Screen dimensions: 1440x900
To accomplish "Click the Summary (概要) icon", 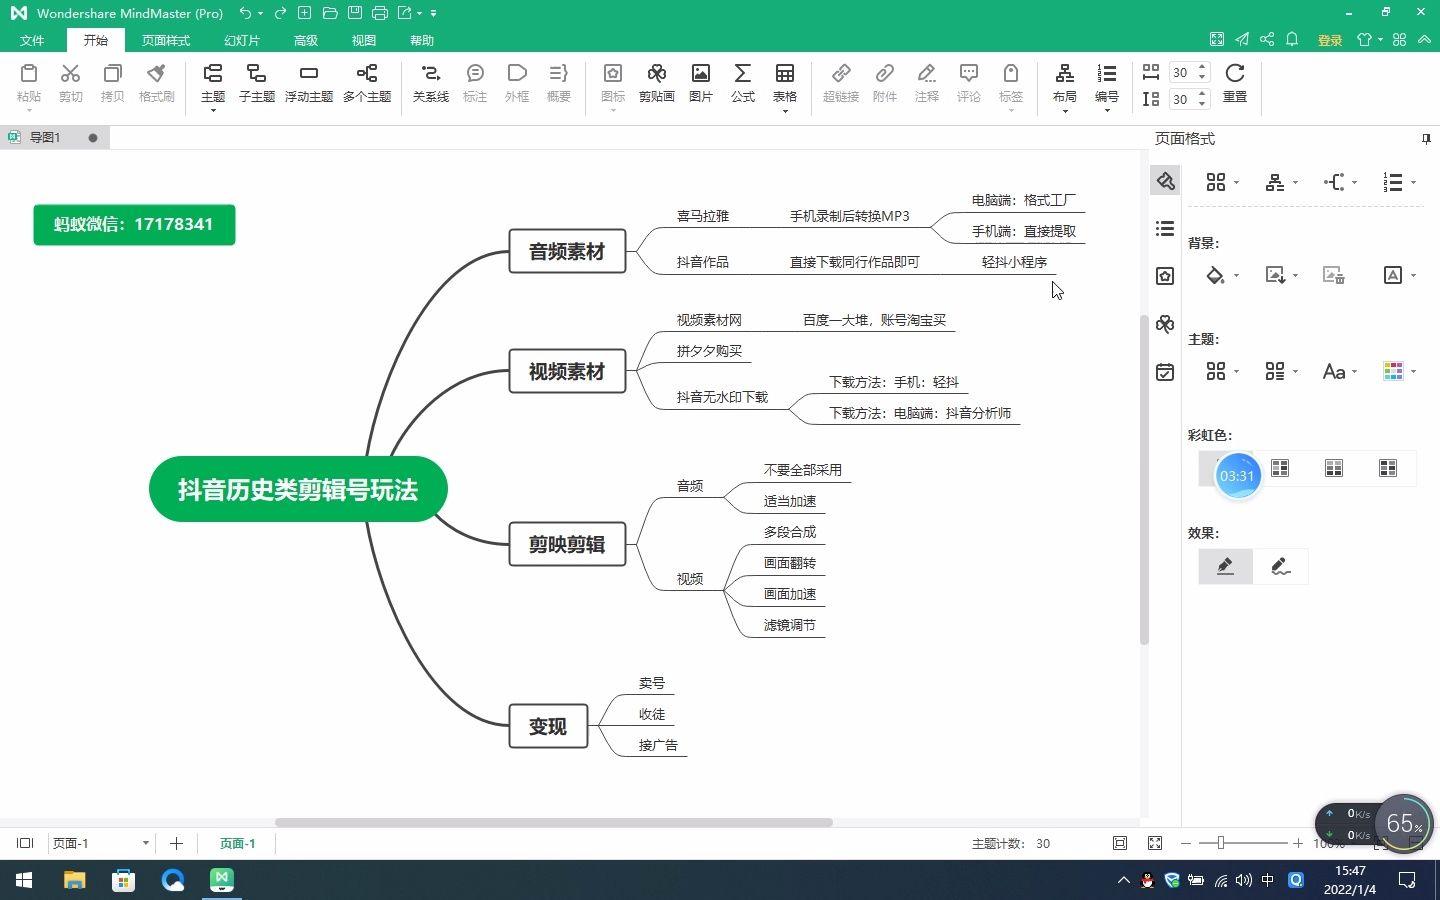I will tap(559, 74).
